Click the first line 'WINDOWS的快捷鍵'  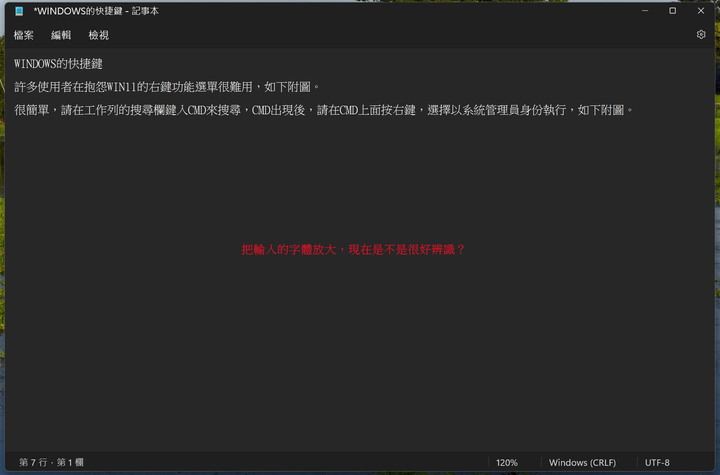(58, 64)
